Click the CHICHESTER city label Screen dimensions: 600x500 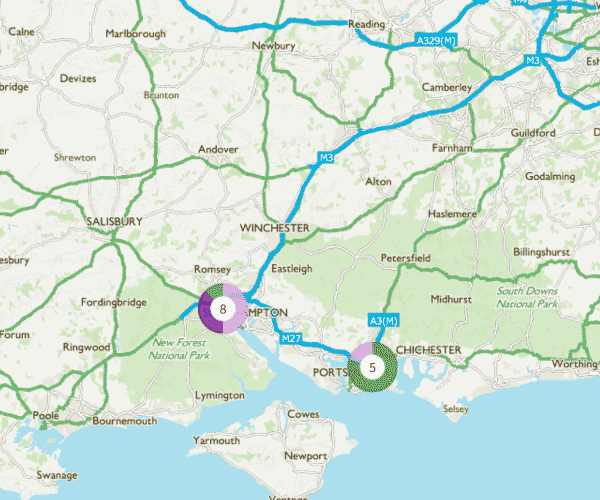(429, 350)
